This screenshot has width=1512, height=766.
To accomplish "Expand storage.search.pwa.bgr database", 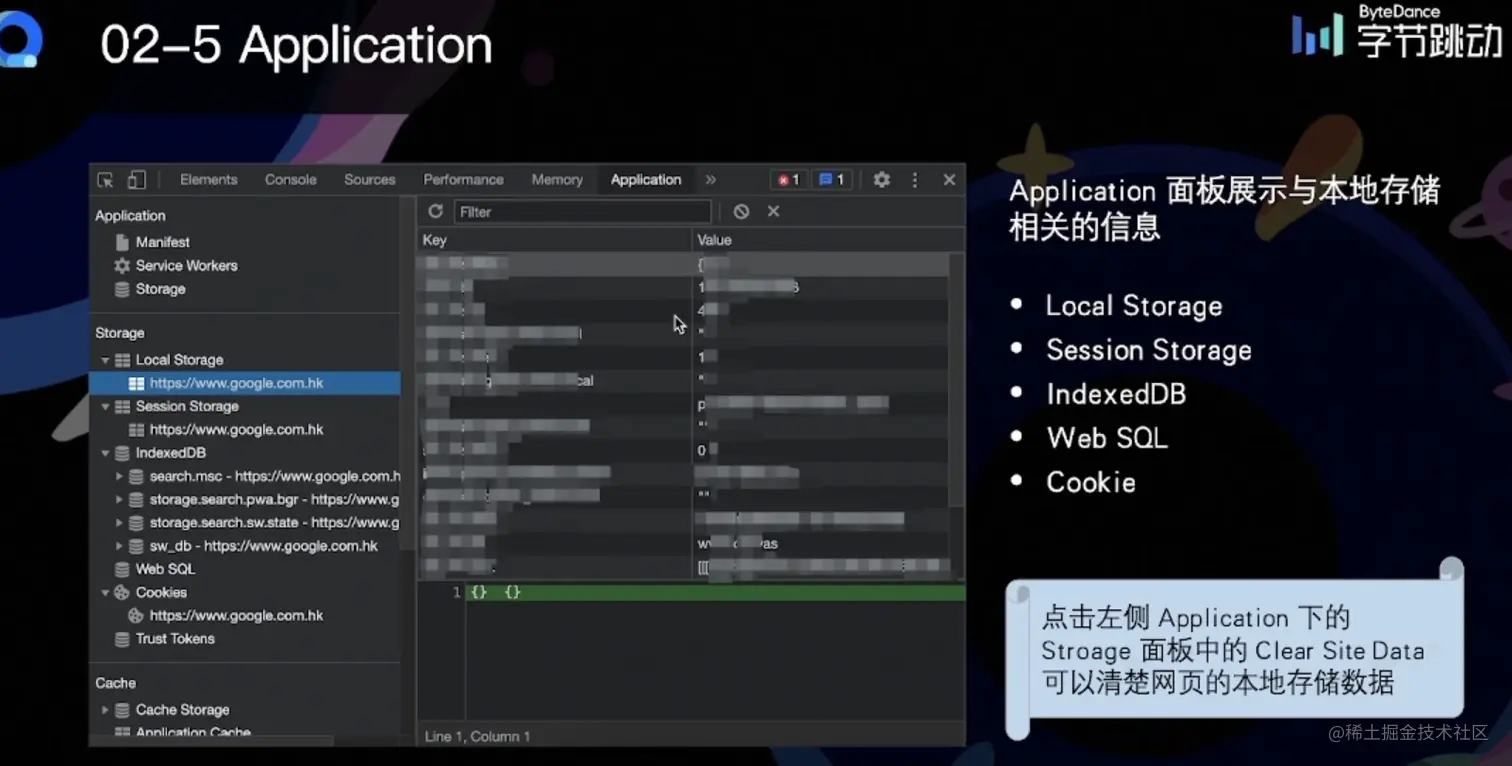I will pos(119,500).
